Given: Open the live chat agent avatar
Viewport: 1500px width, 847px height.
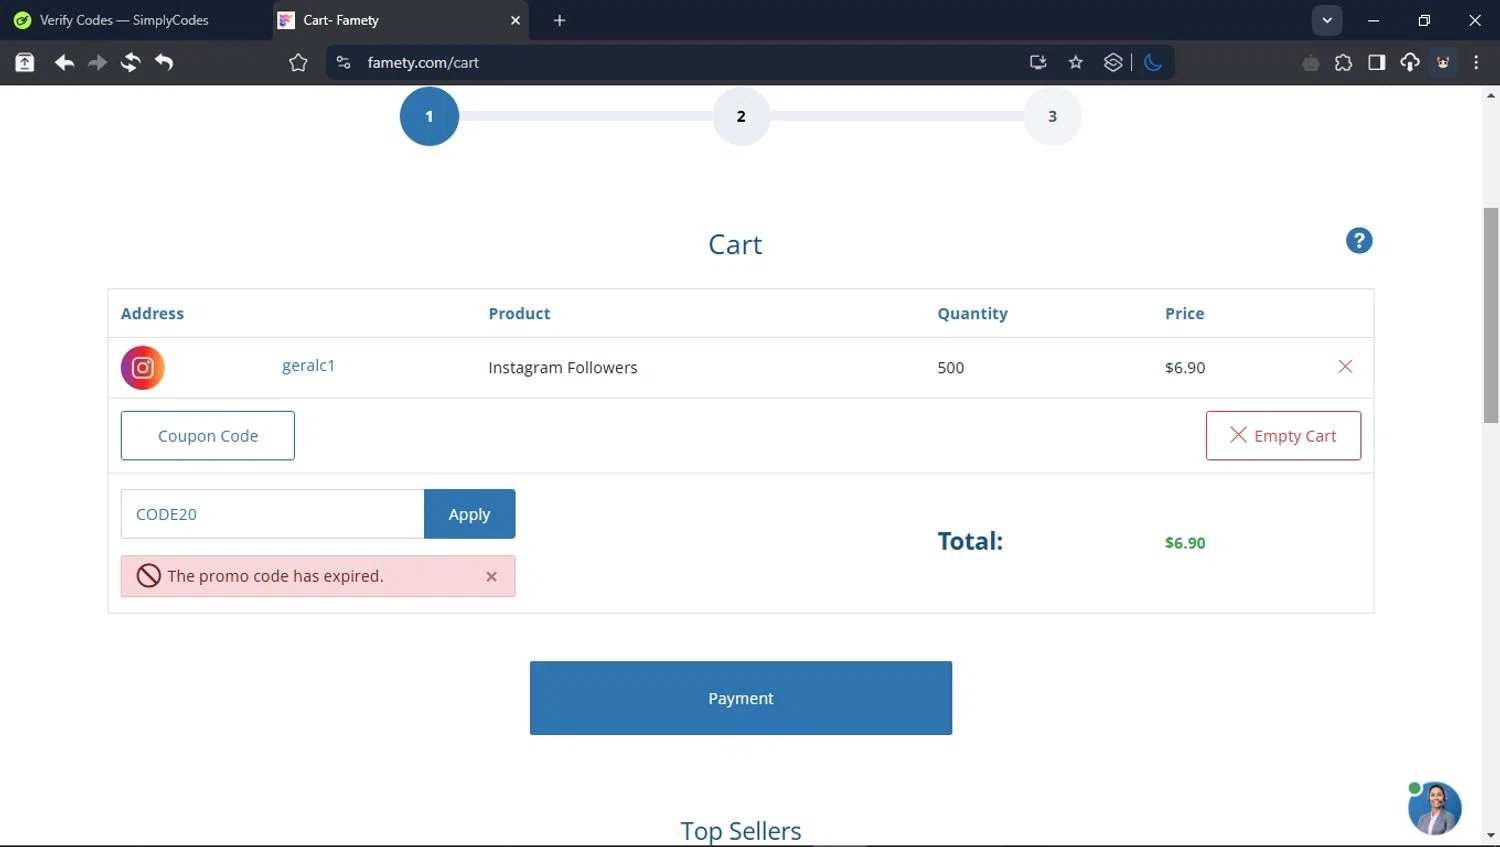Looking at the screenshot, I should (x=1435, y=808).
